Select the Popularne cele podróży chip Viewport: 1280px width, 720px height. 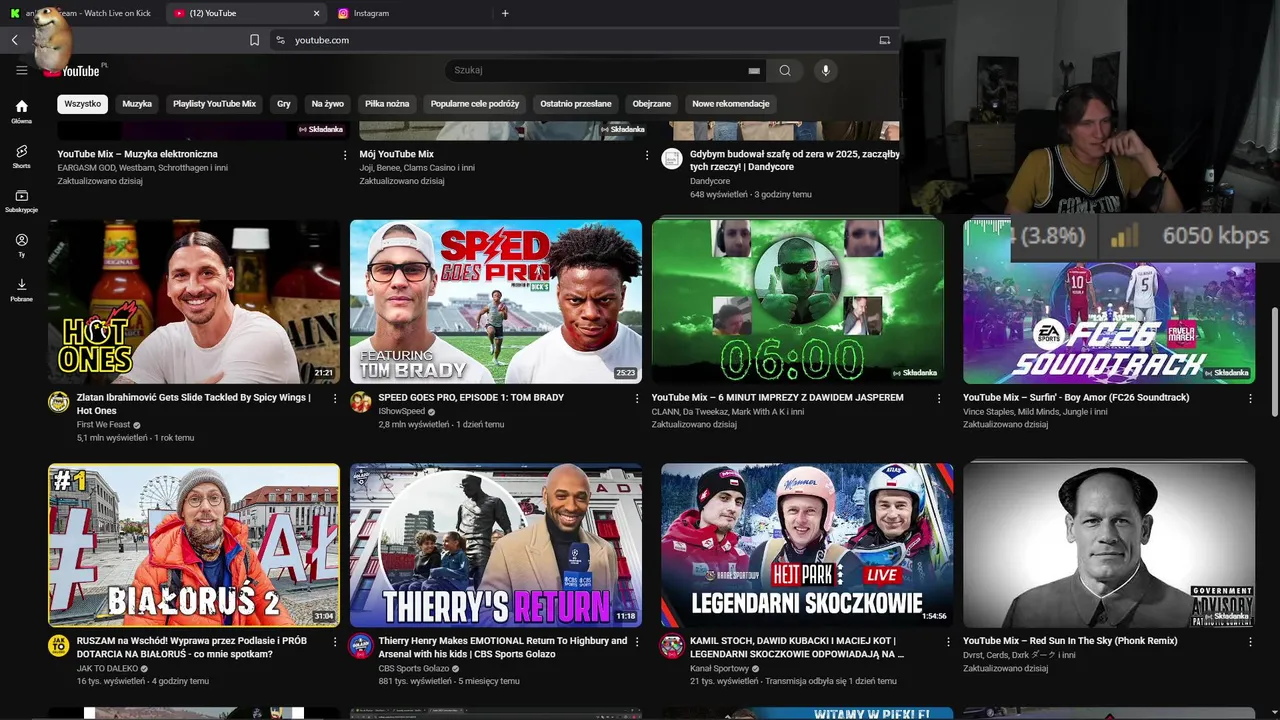click(x=475, y=104)
